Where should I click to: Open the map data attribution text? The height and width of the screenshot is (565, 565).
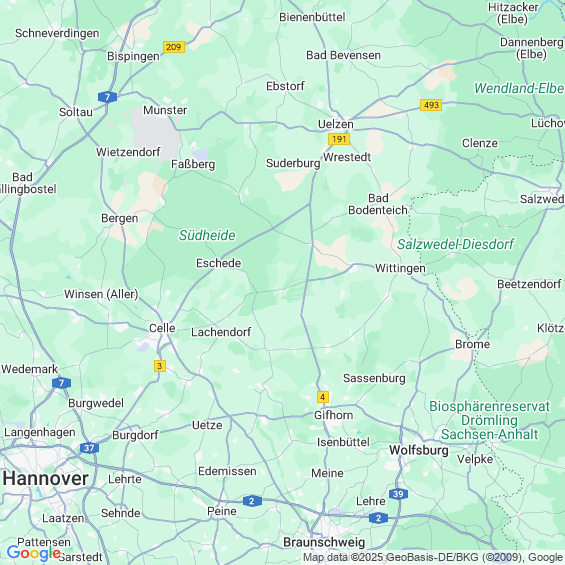tap(434, 557)
